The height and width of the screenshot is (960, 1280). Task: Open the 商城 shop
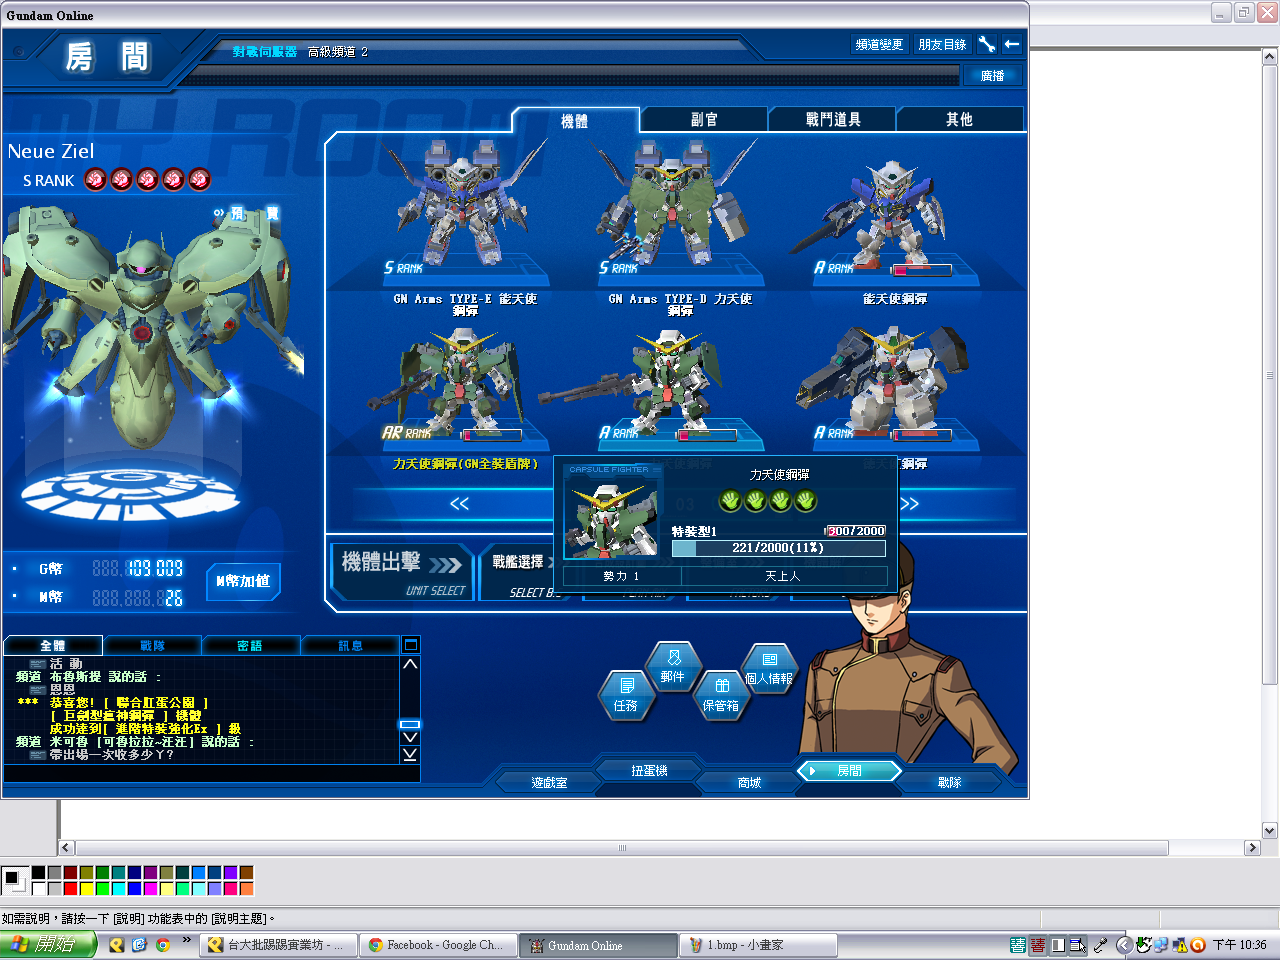749,782
